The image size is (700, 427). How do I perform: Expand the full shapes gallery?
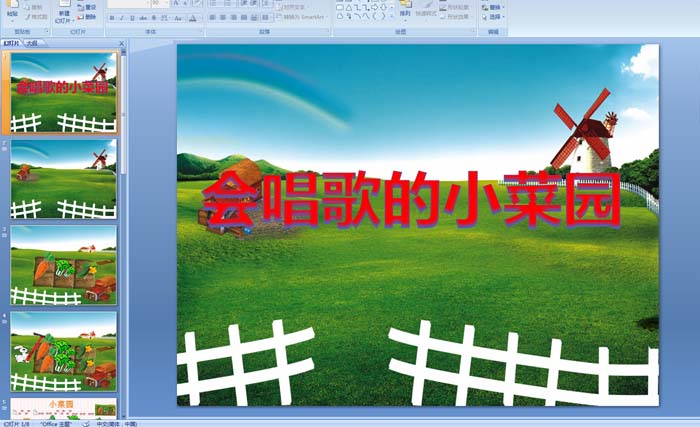[x=392, y=17]
